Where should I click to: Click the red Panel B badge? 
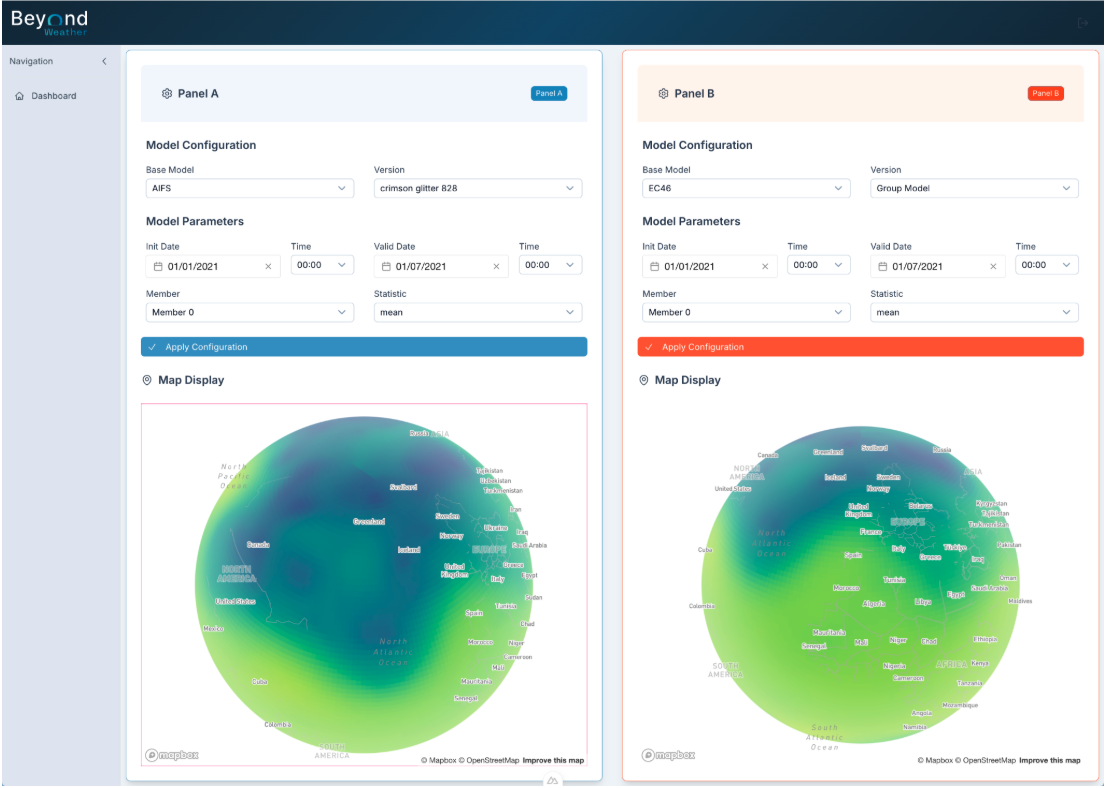(x=1045, y=93)
